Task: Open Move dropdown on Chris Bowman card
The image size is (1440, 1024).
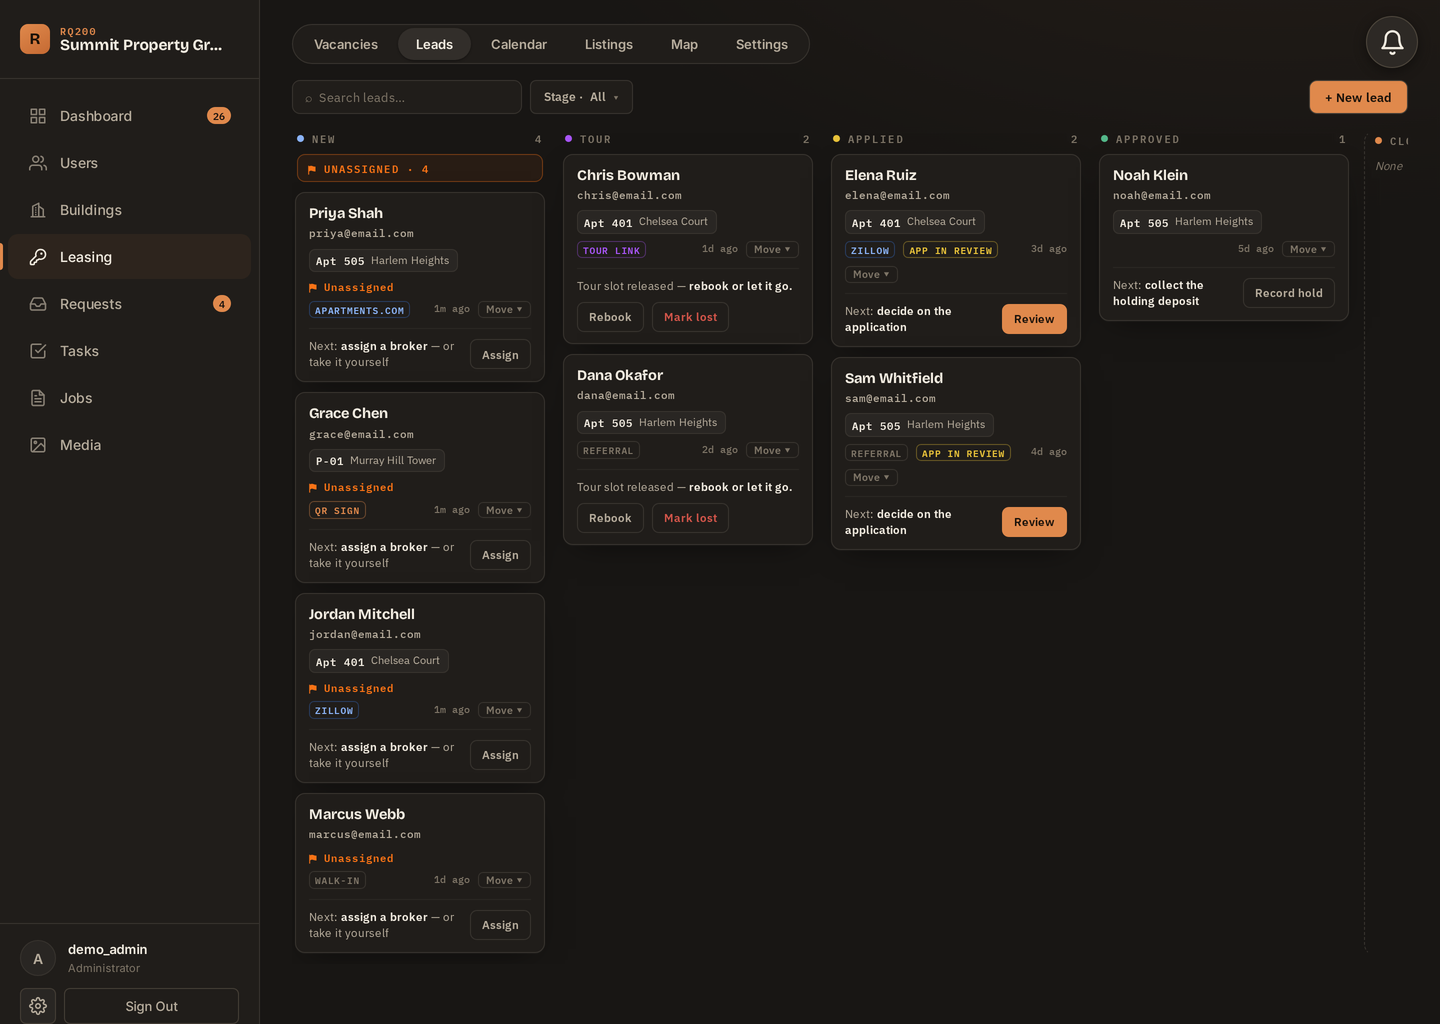Action: tap(772, 249)
